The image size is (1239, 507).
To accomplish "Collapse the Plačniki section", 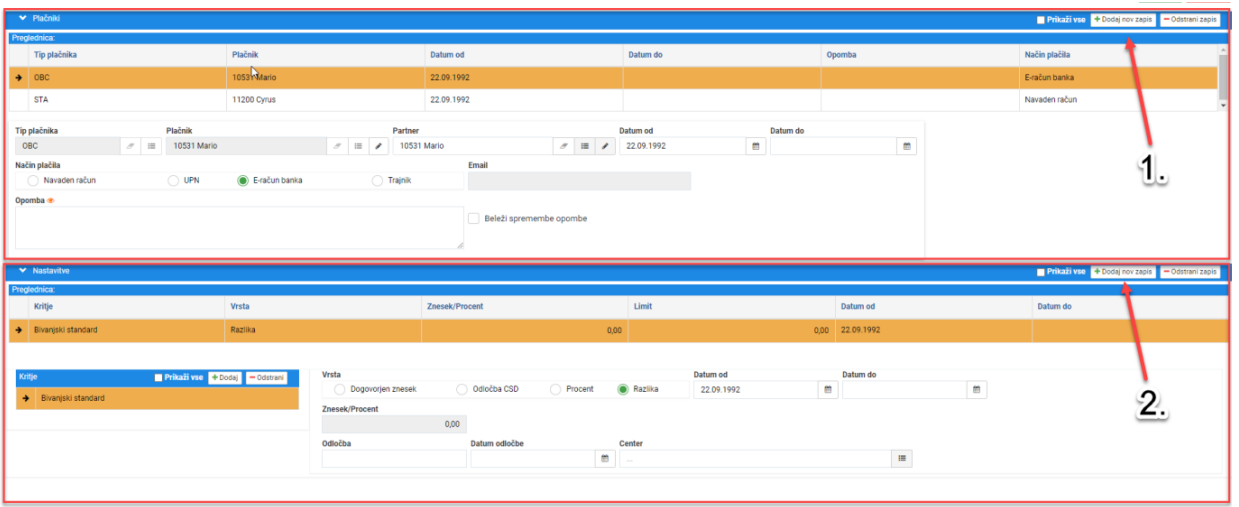I will click(x=22, y=18).
